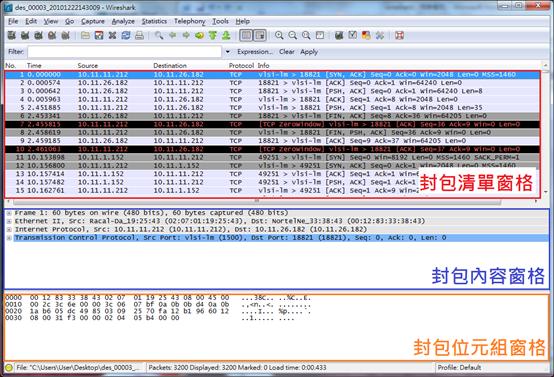Click the Apply filter button
Screen dimensions: 554x377
pyautogui.click(x=309, y=52)
